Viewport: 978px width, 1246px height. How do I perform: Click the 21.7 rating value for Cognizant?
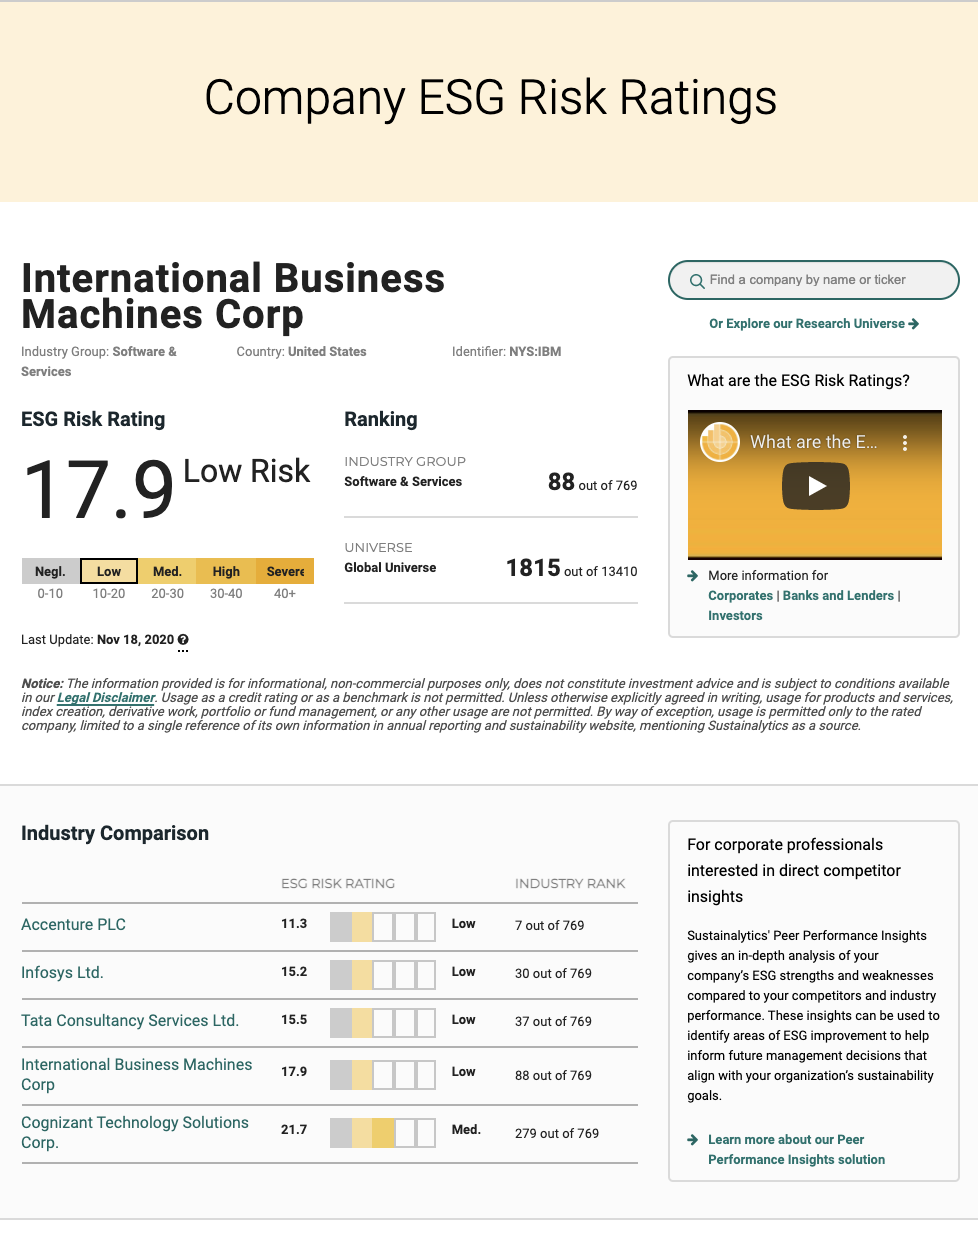point(294,1130)
